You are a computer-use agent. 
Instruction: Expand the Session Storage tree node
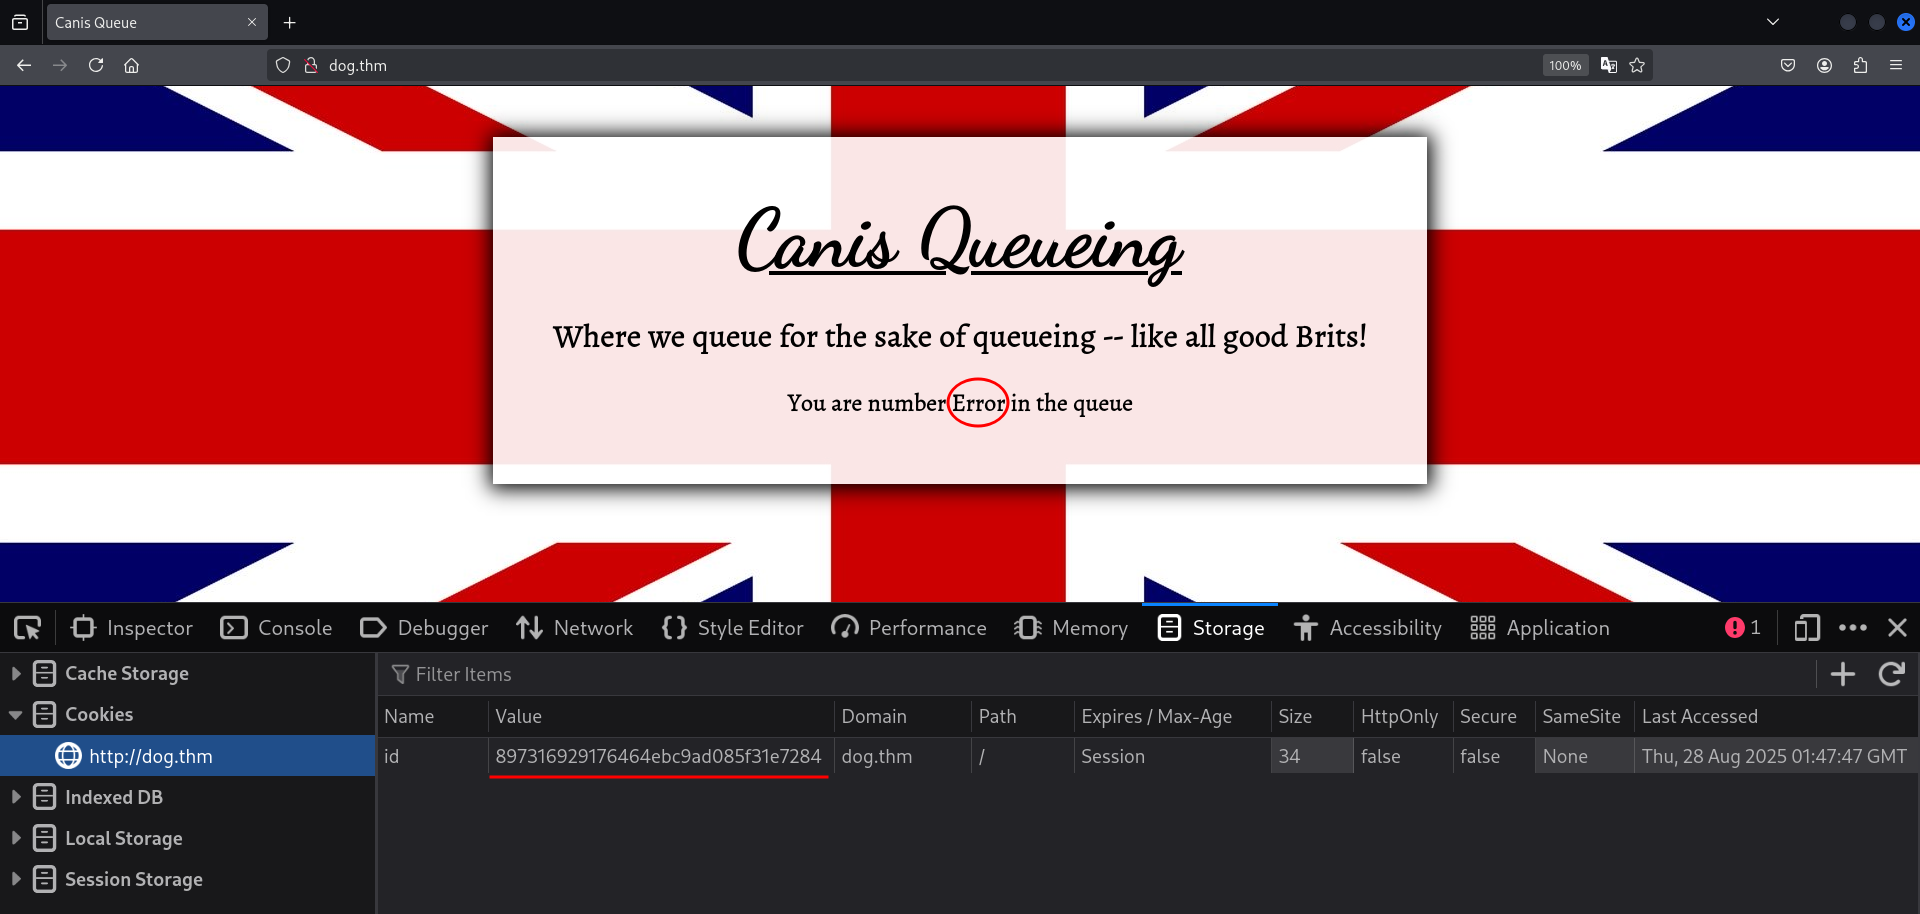pyautogui.click(x=16, y=879)
